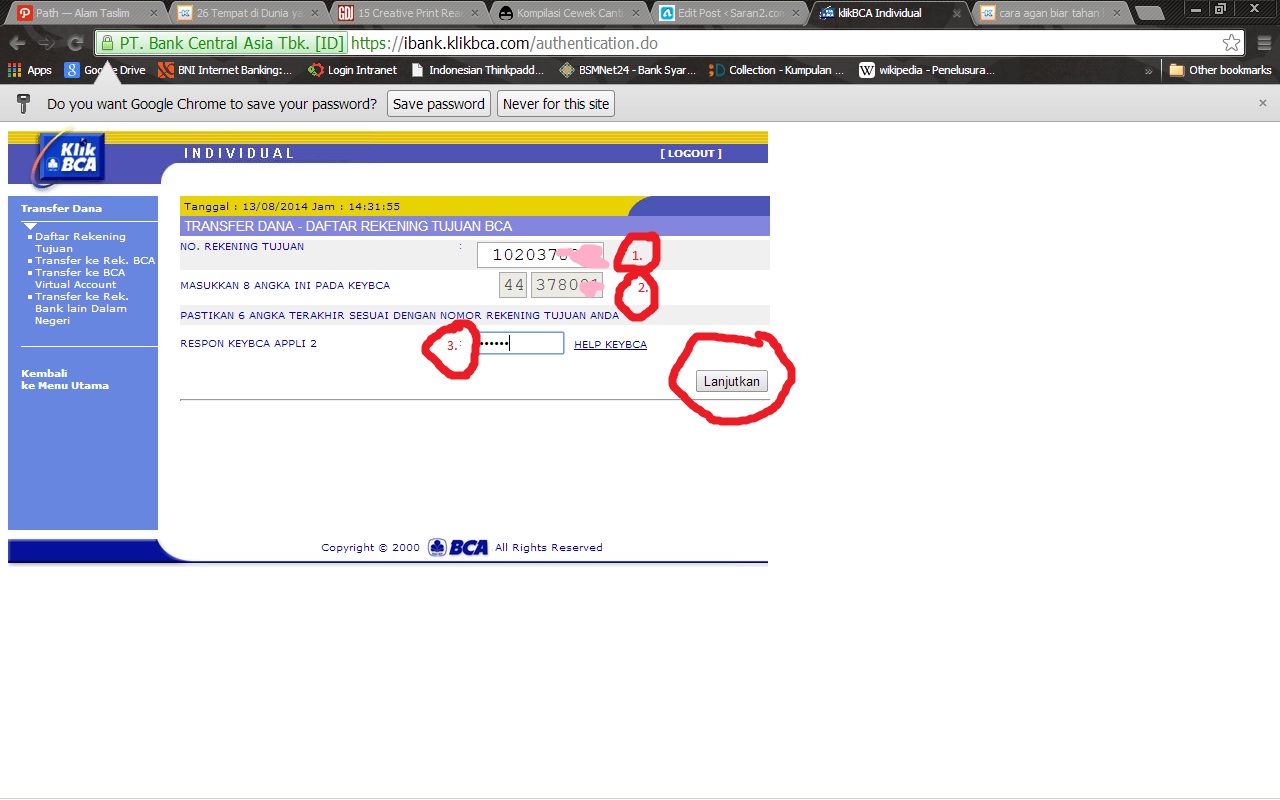Switch to the 26 Tempat di Dunia tab
This screenshot has width=1280, height=800.
coord(246,13)
